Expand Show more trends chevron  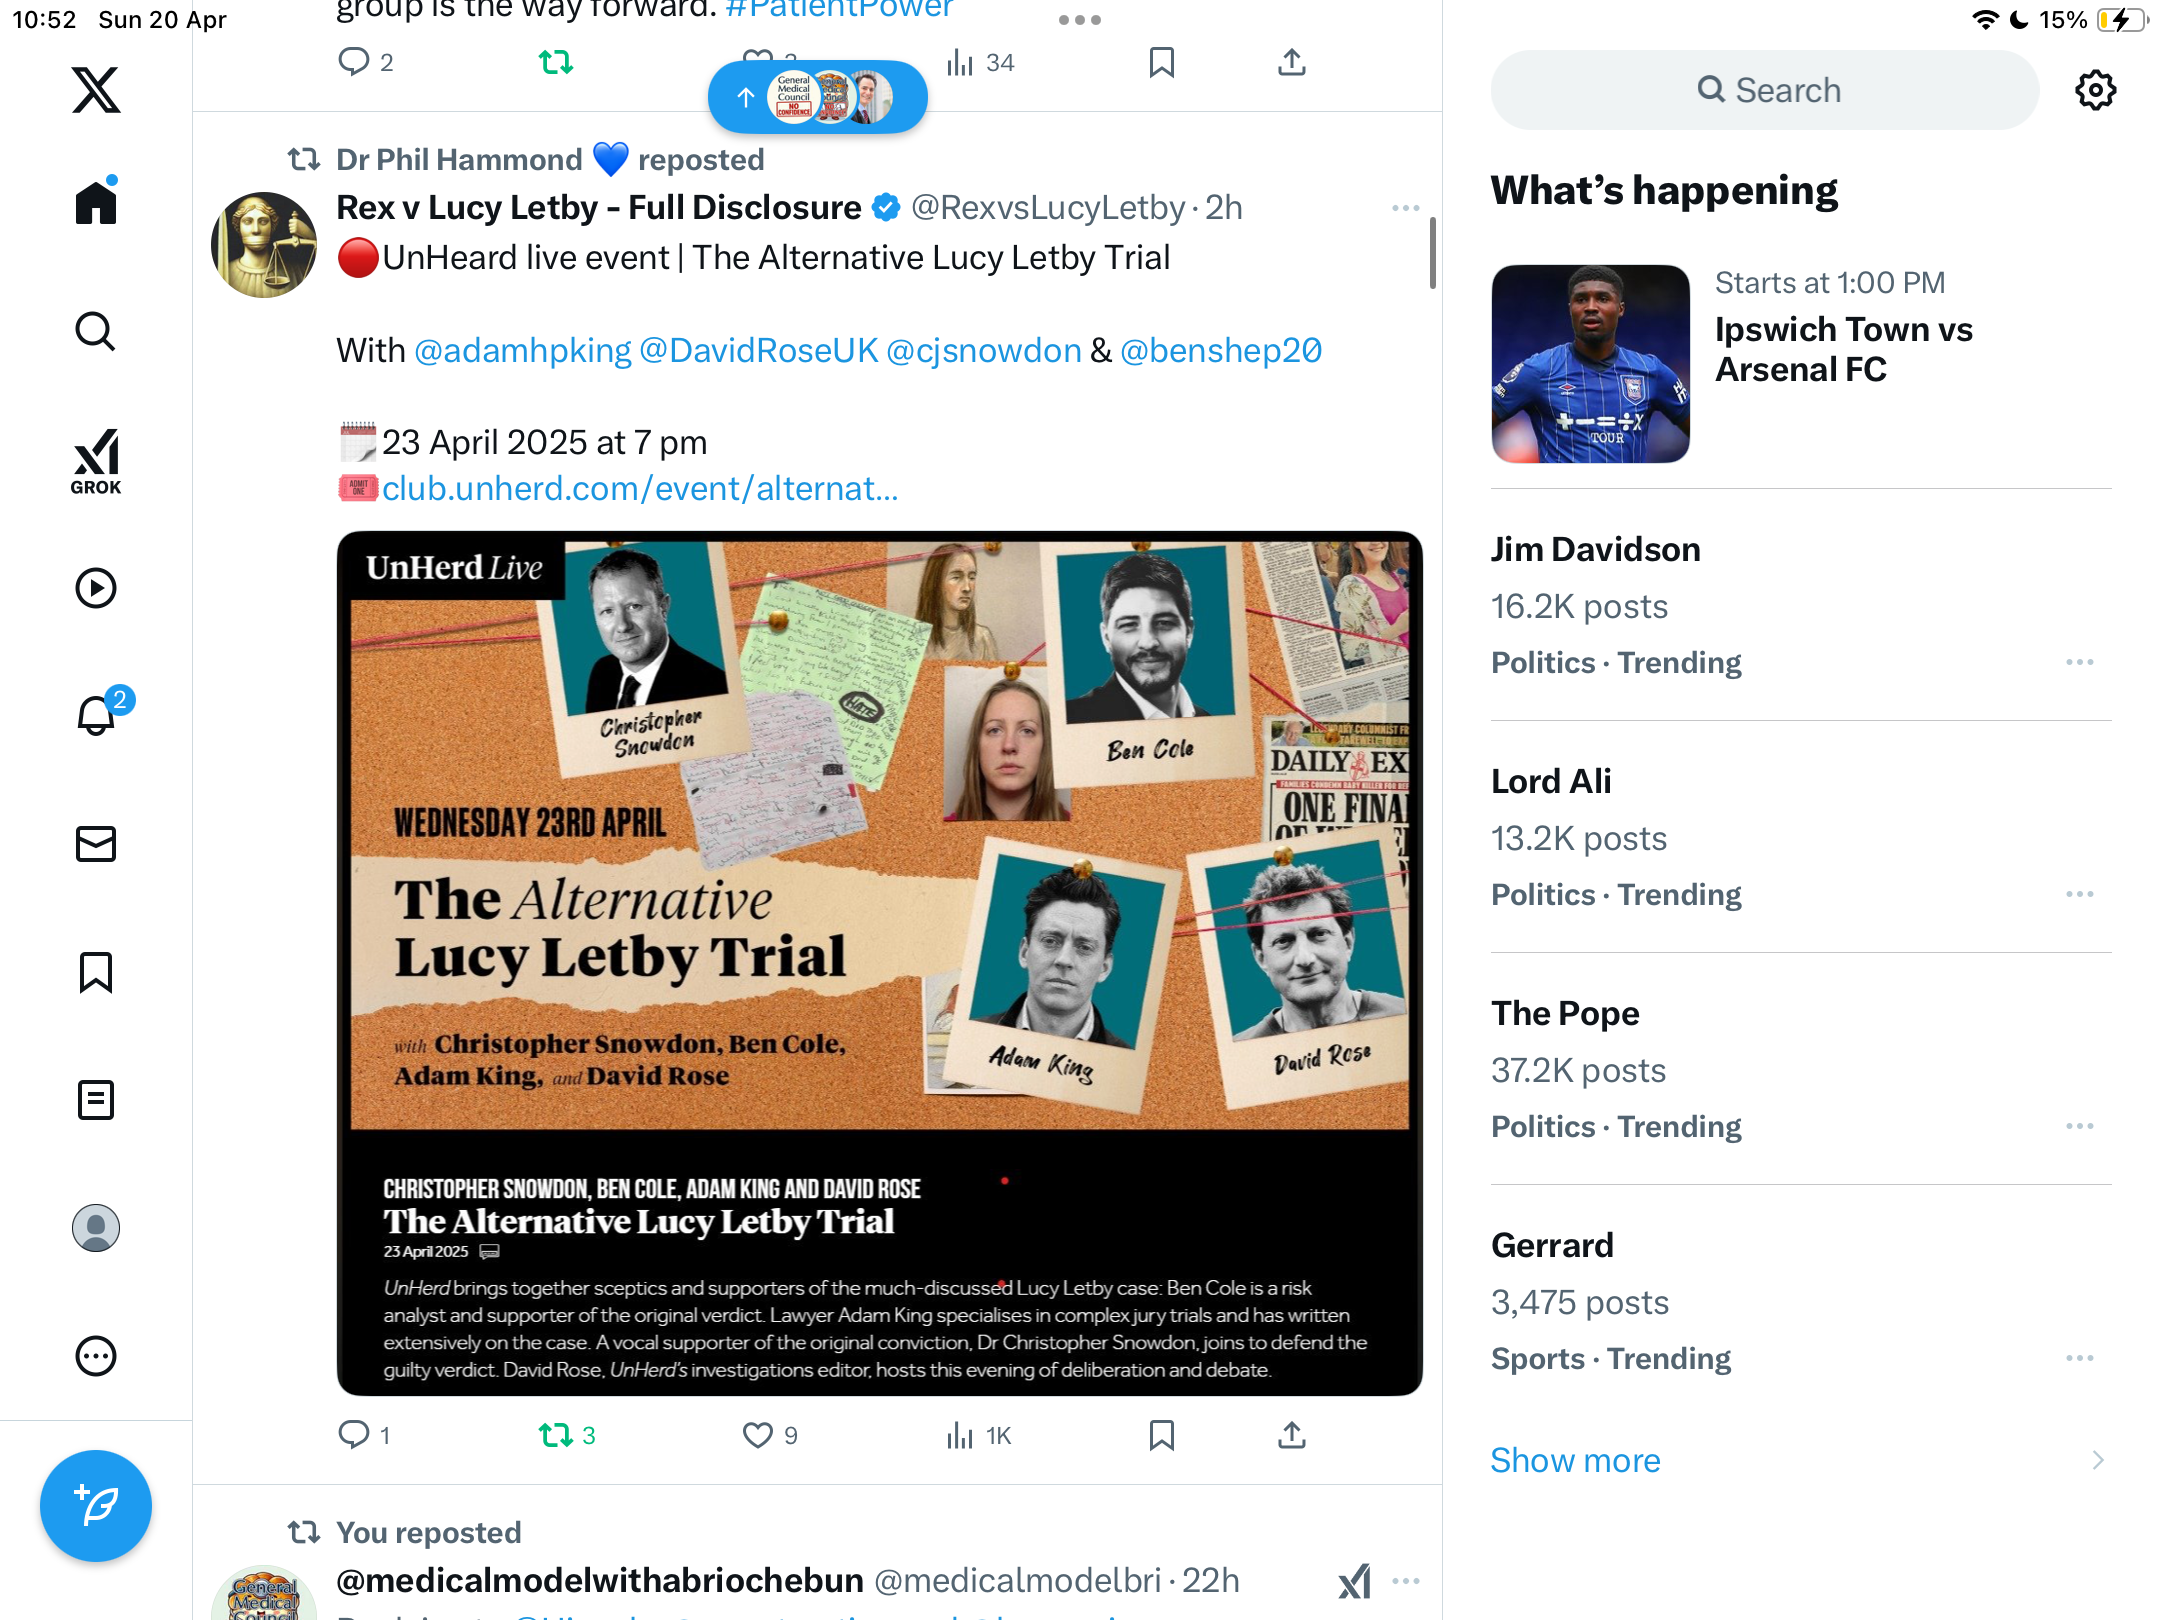coord(2097,1460)
